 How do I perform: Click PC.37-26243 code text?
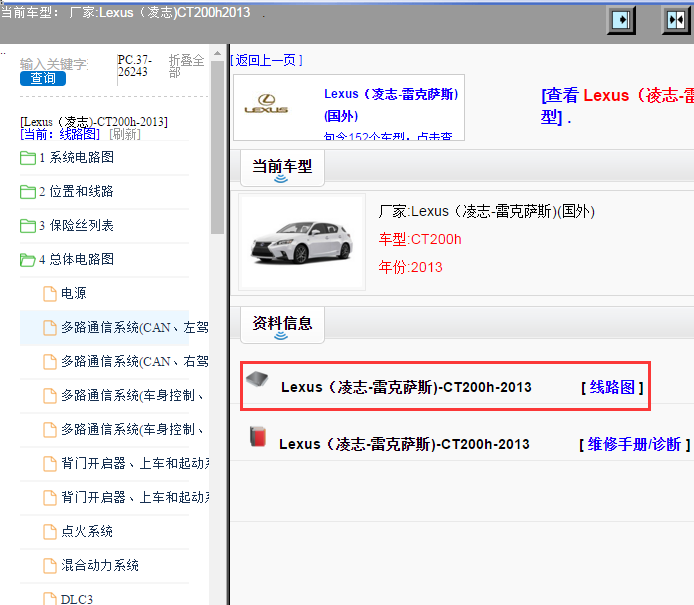point(135,66)
